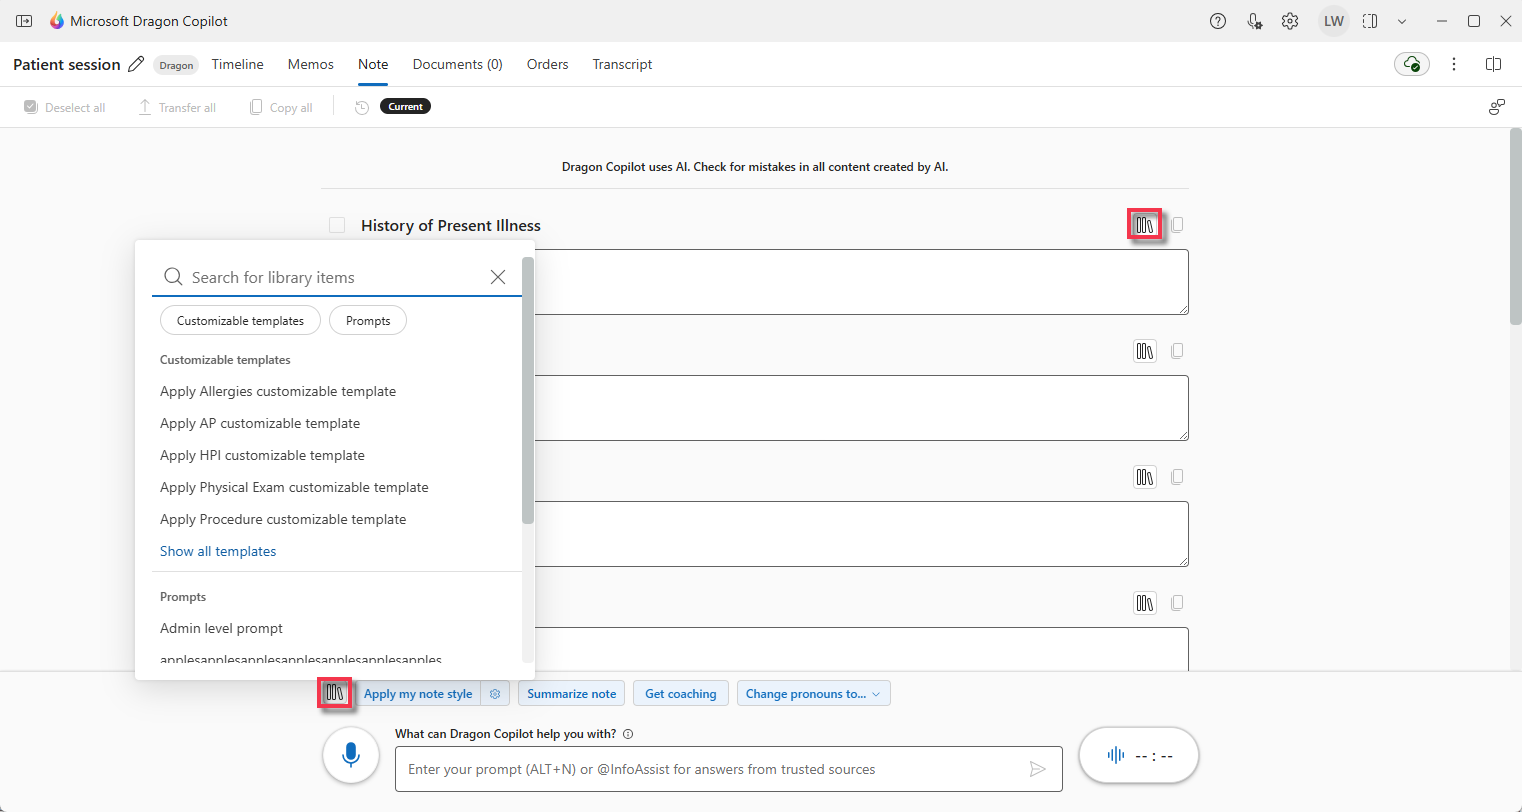Open the settings gear in the title bar
The width and height of the screenshot is (1522, 812).
click(x=1290, y=21)
